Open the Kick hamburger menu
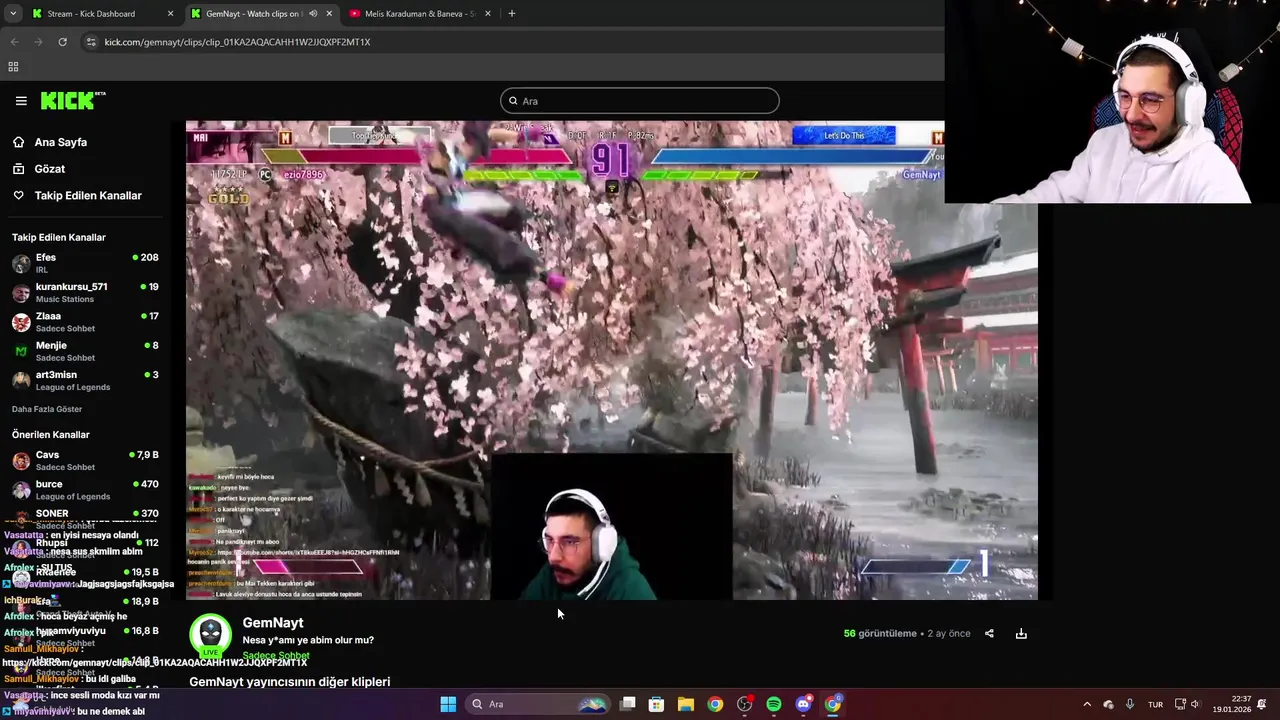 [x=21, y=101]
